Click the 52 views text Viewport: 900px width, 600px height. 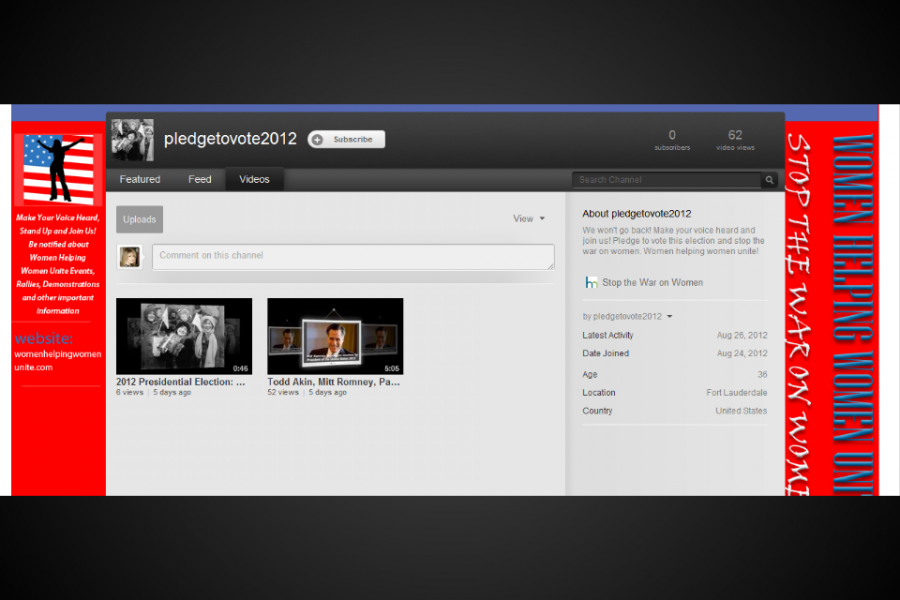283,392
